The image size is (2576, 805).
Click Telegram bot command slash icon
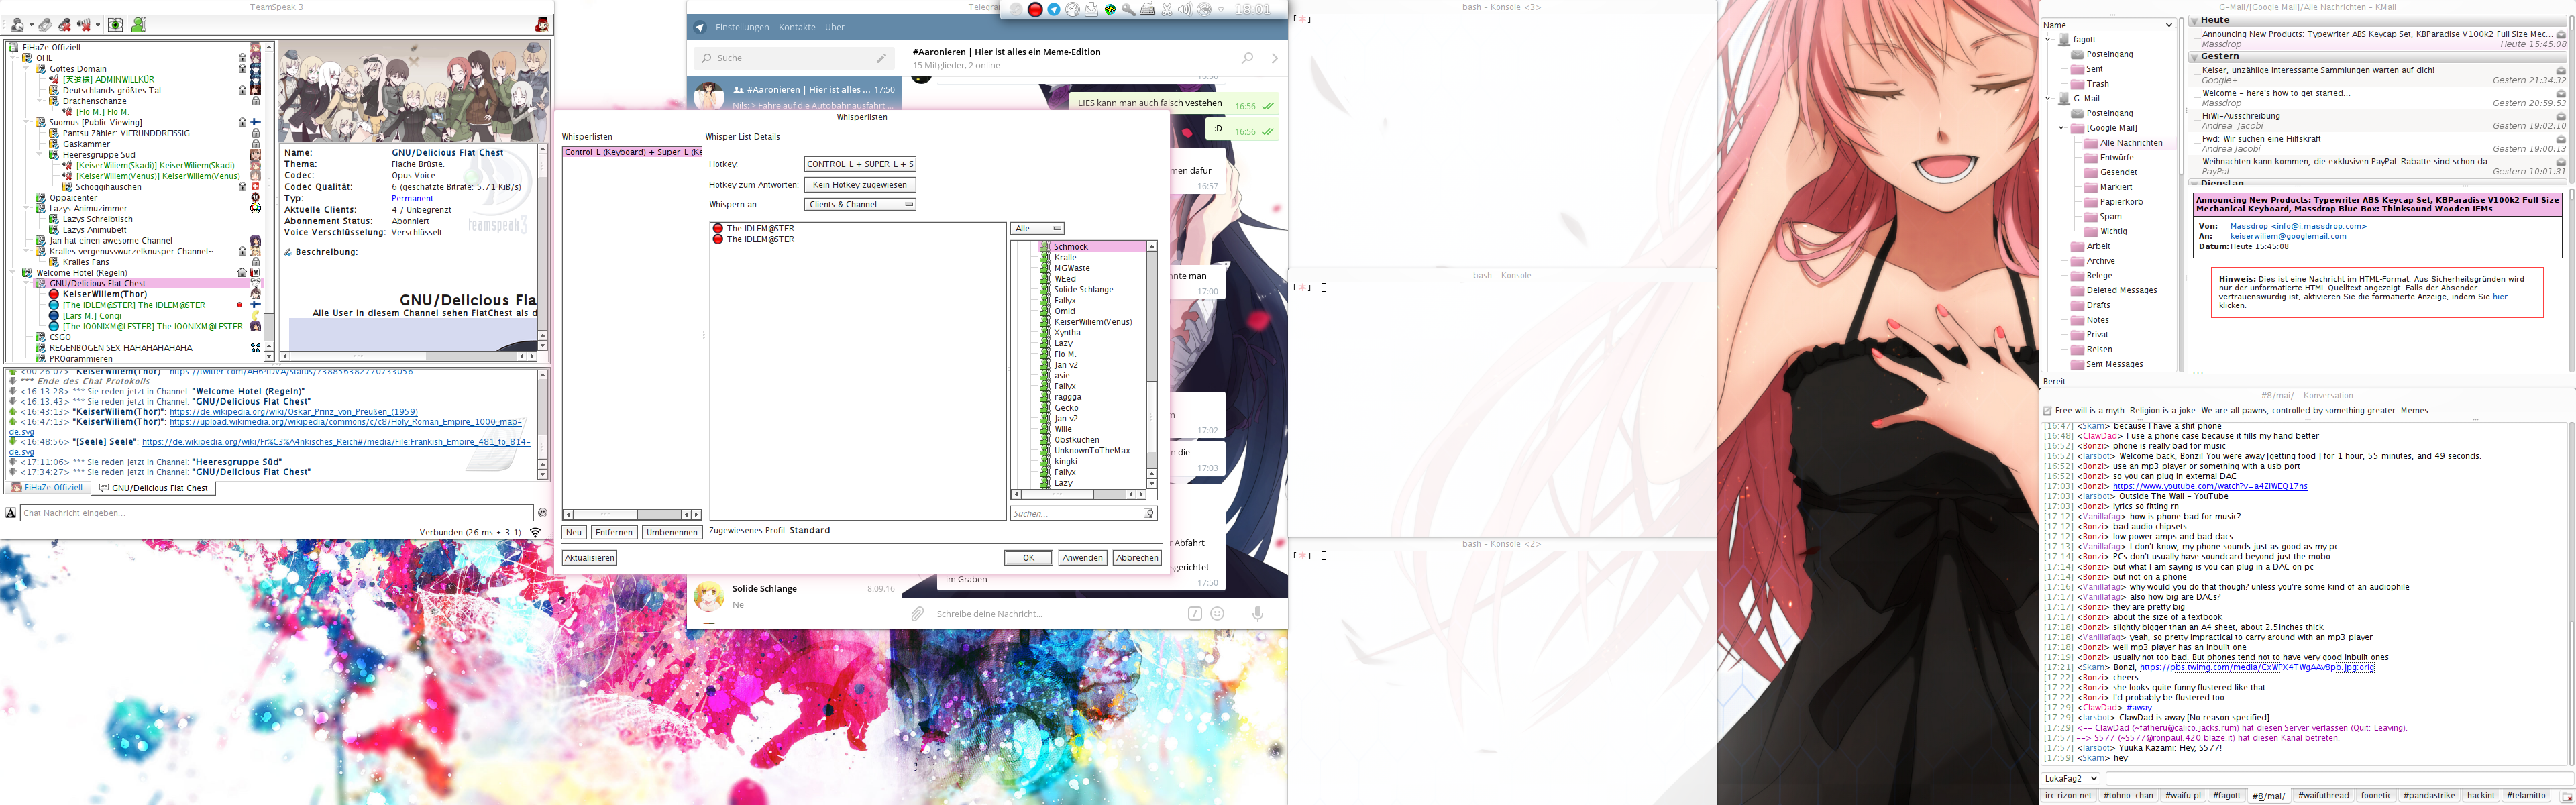click(1195, 614)
